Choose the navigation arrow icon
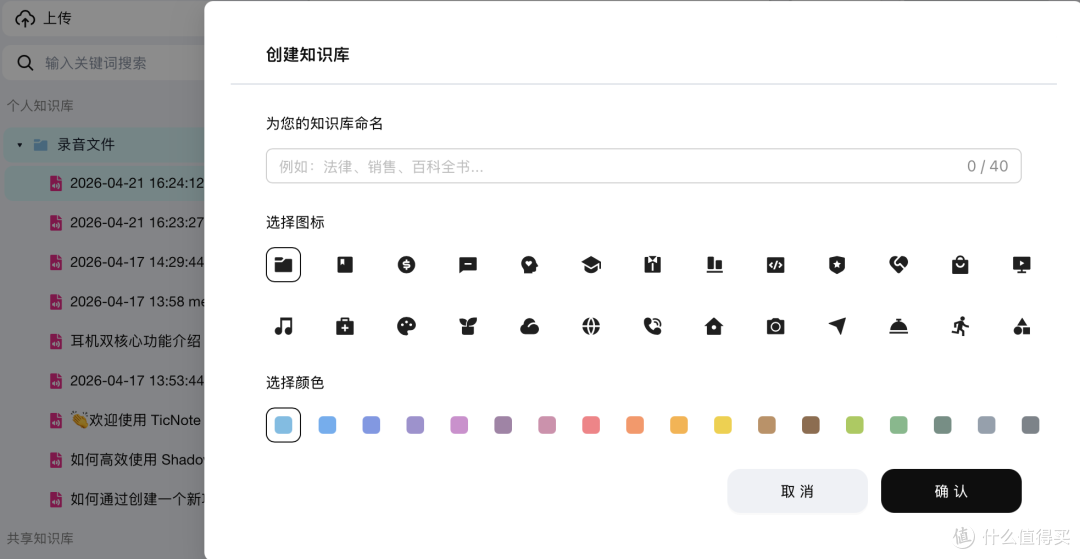Image resolution: width=1080 pixels, height=559 pixels. (837, 326)
